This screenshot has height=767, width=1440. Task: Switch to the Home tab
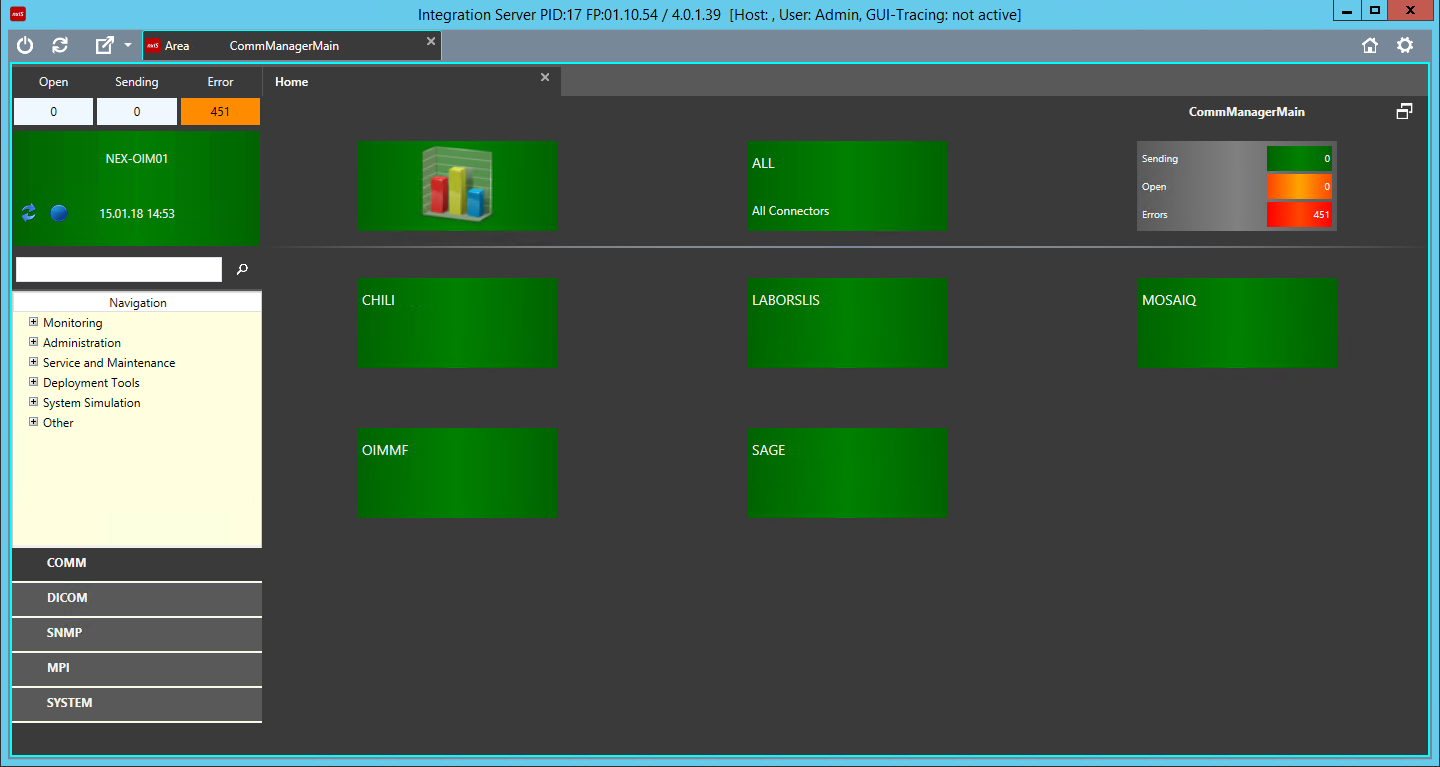coord(412,82)
